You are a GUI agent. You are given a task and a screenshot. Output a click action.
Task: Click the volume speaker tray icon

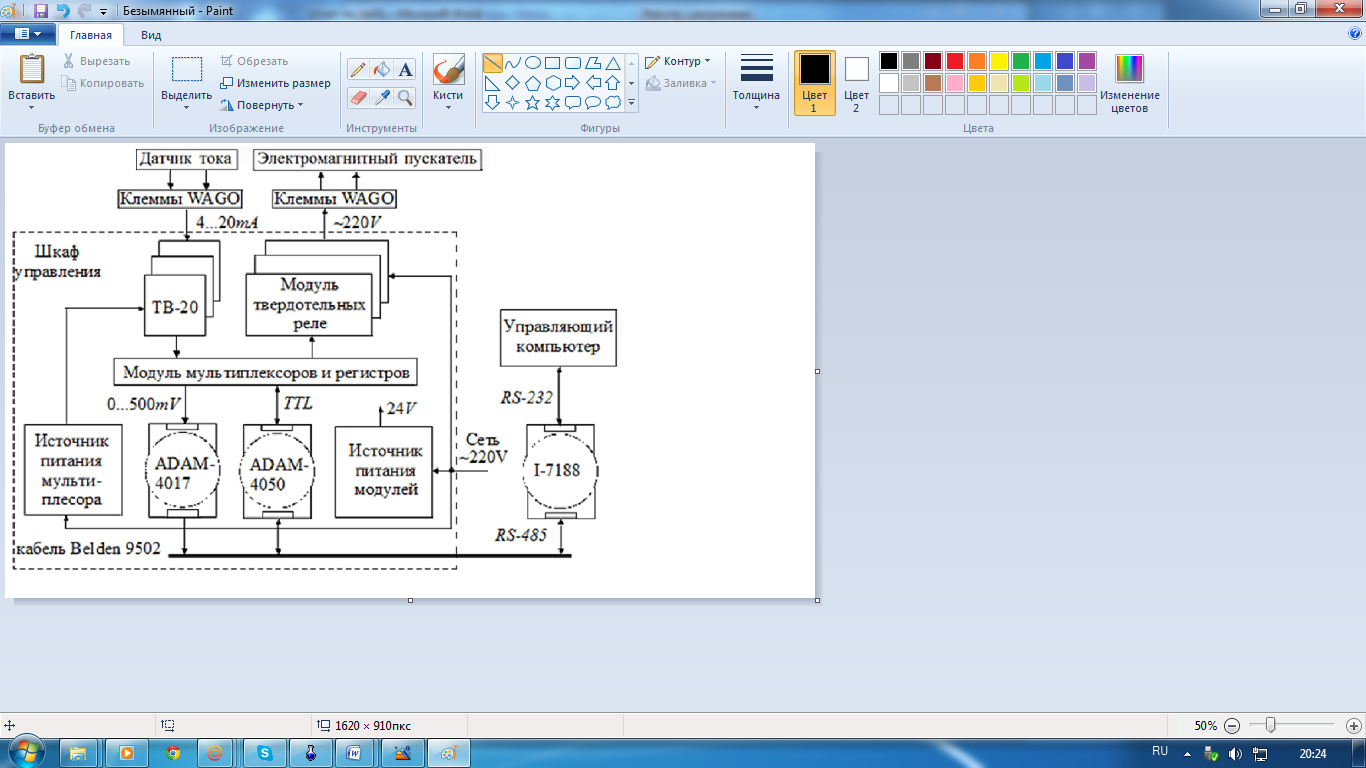[1235, 753]
